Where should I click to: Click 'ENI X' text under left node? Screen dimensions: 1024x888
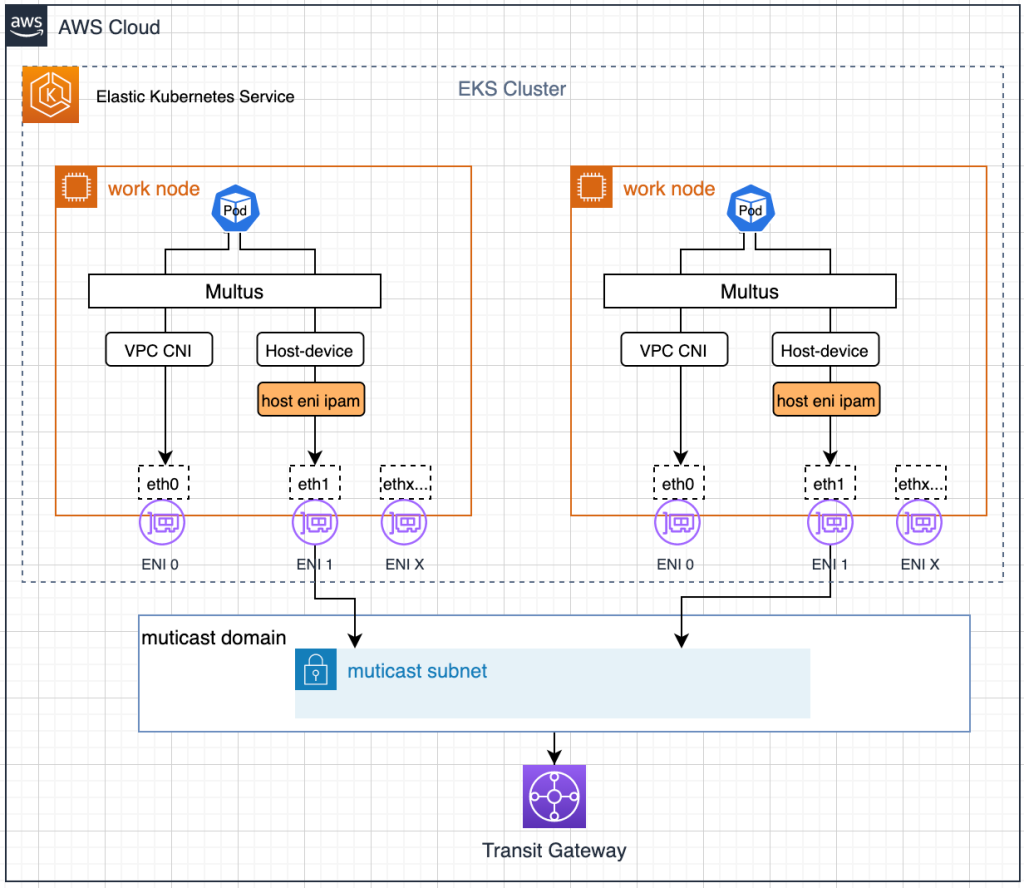pos(404,564)
